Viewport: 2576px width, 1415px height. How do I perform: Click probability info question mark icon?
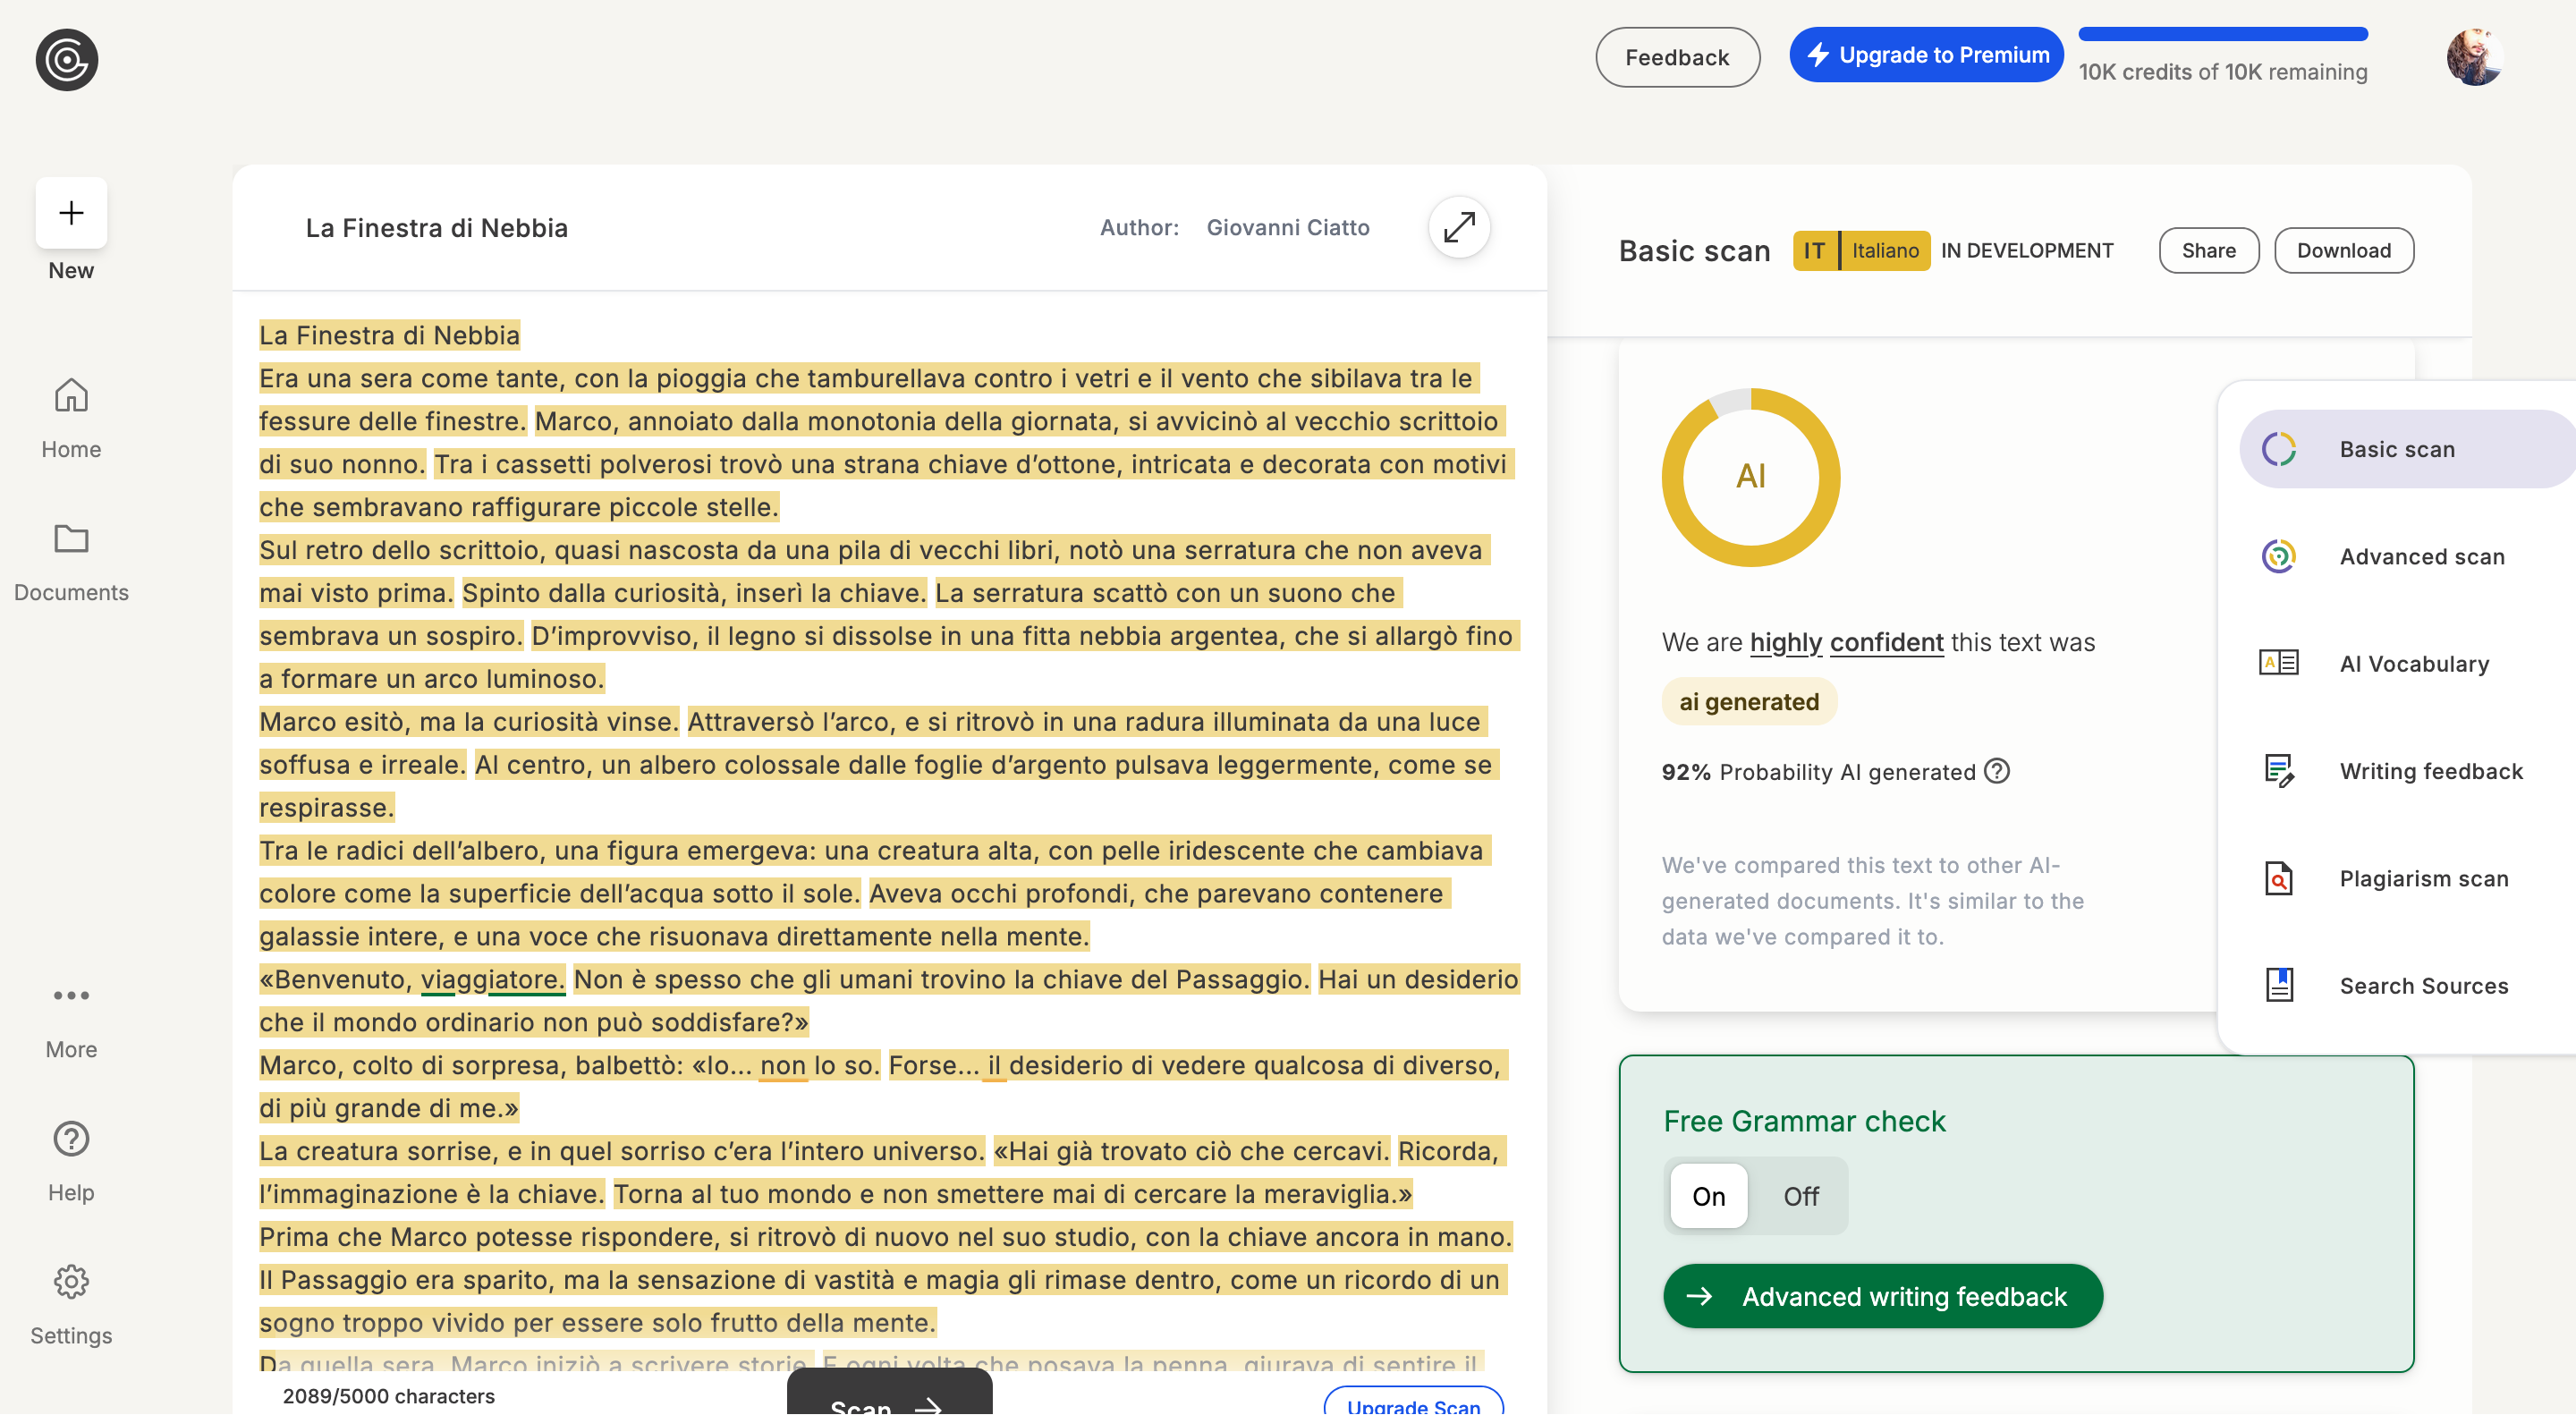pyautogui.click(x=1997, y=771)
